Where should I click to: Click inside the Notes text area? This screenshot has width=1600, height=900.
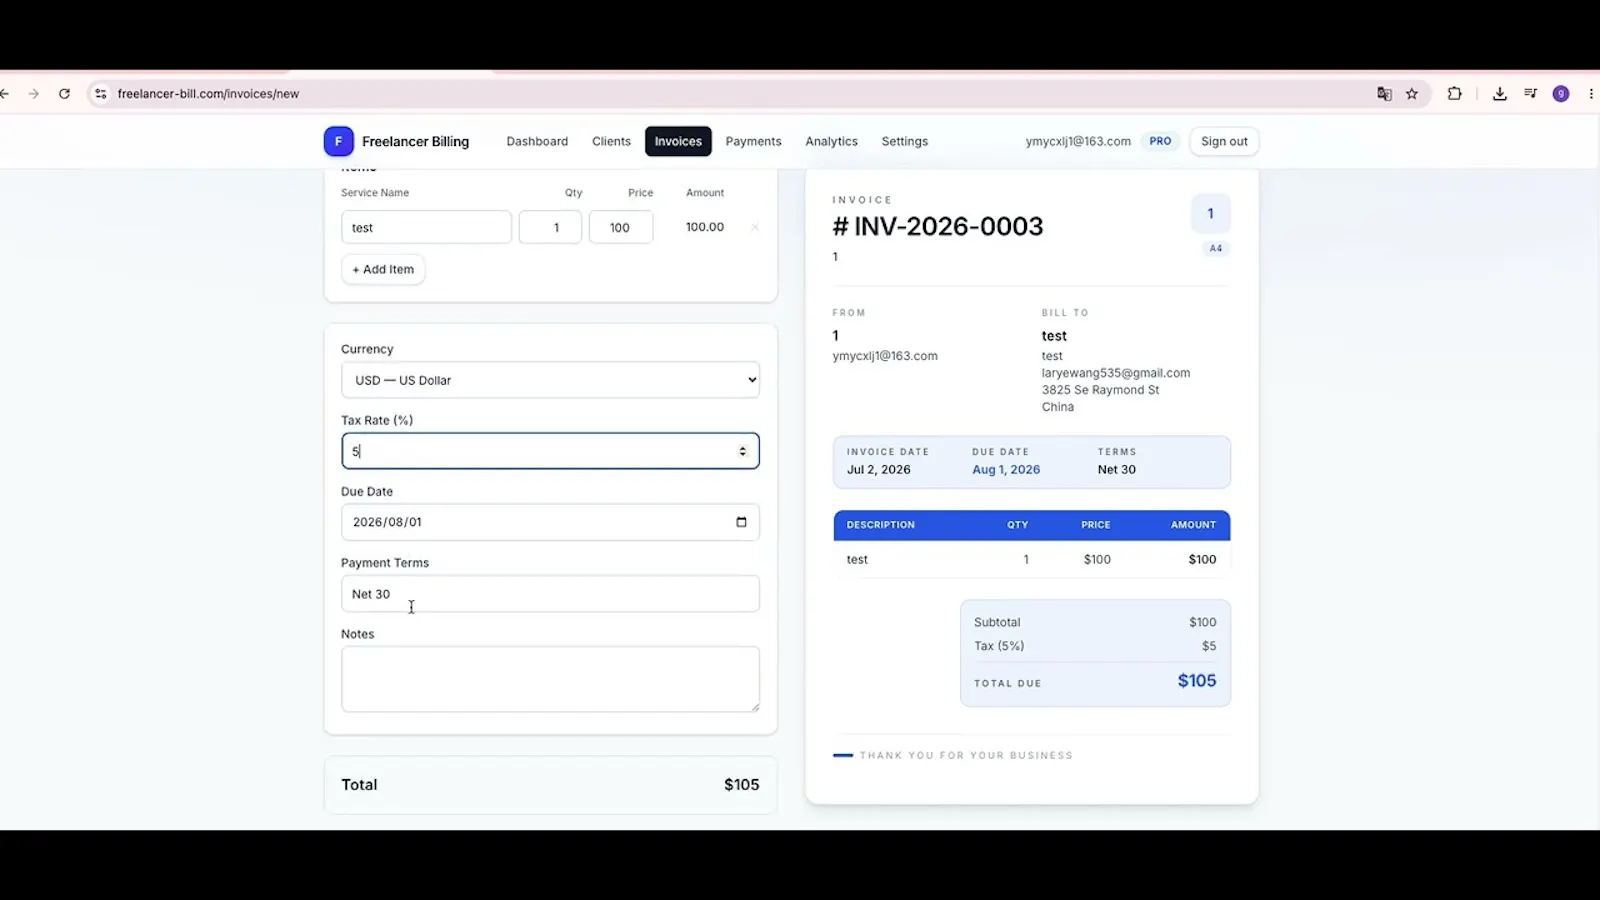click(x=550, y=679)
